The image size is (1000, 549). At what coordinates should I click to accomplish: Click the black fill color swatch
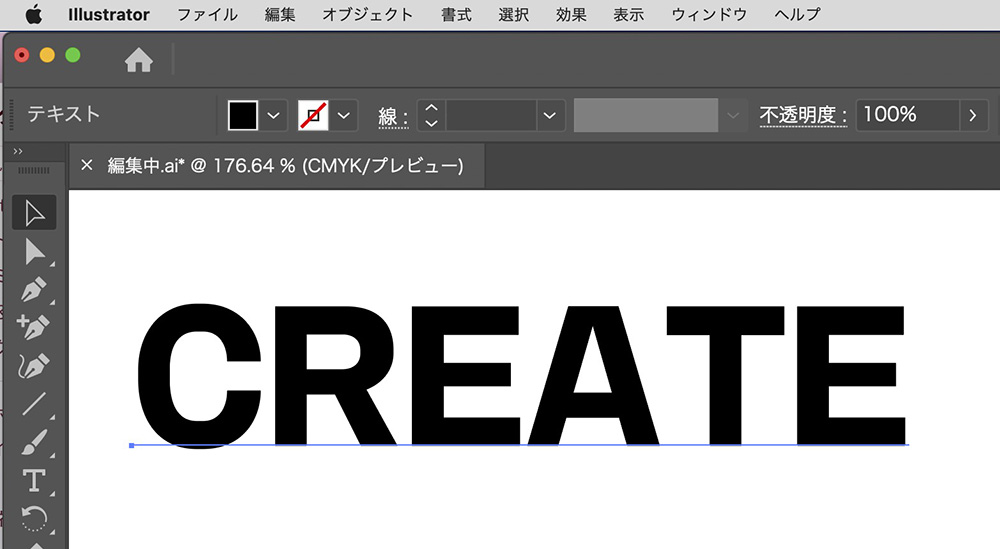[x=243, y=115]
